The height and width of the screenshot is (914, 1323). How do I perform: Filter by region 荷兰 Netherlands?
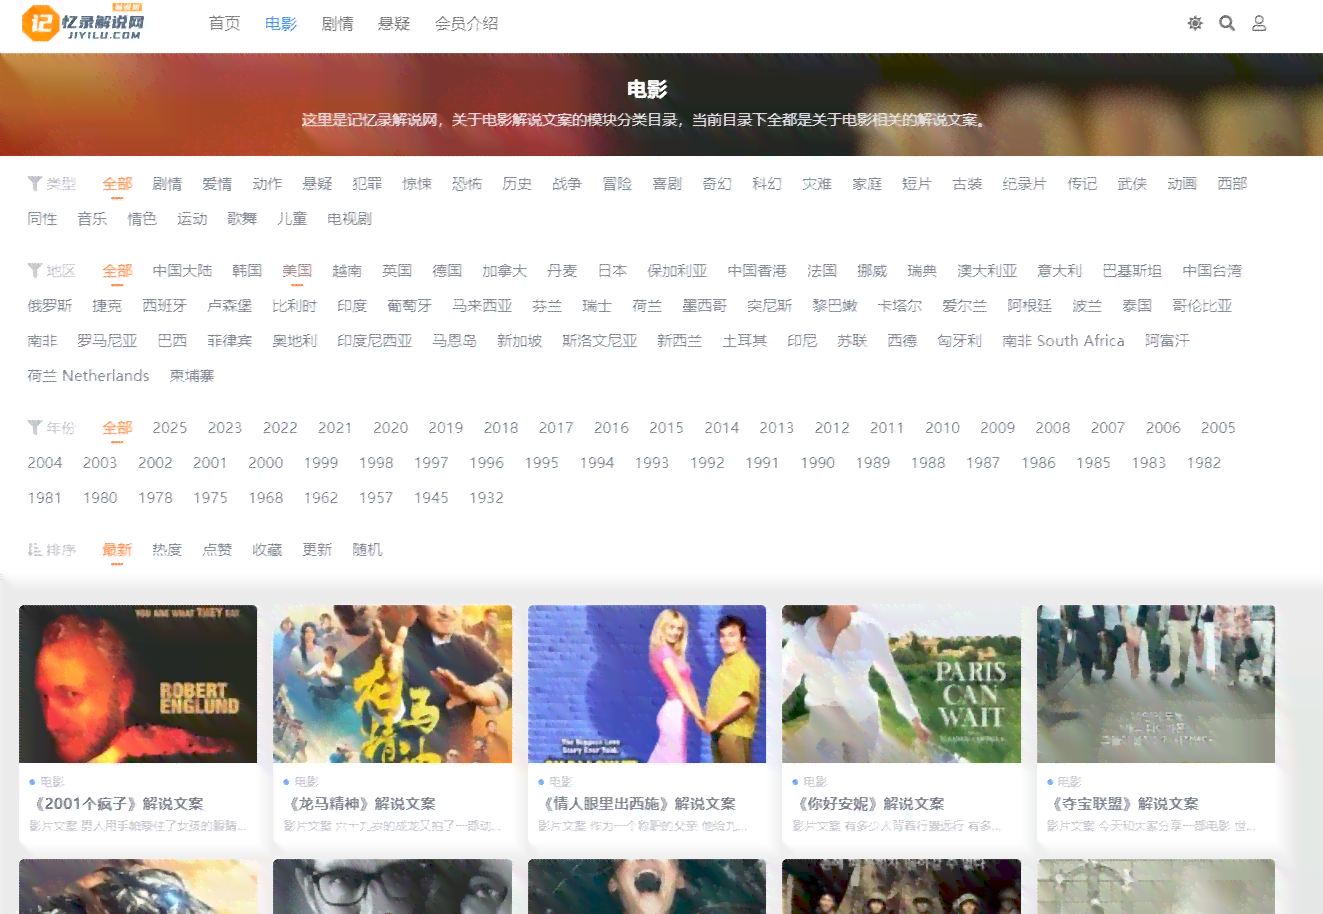coord(88,376)
